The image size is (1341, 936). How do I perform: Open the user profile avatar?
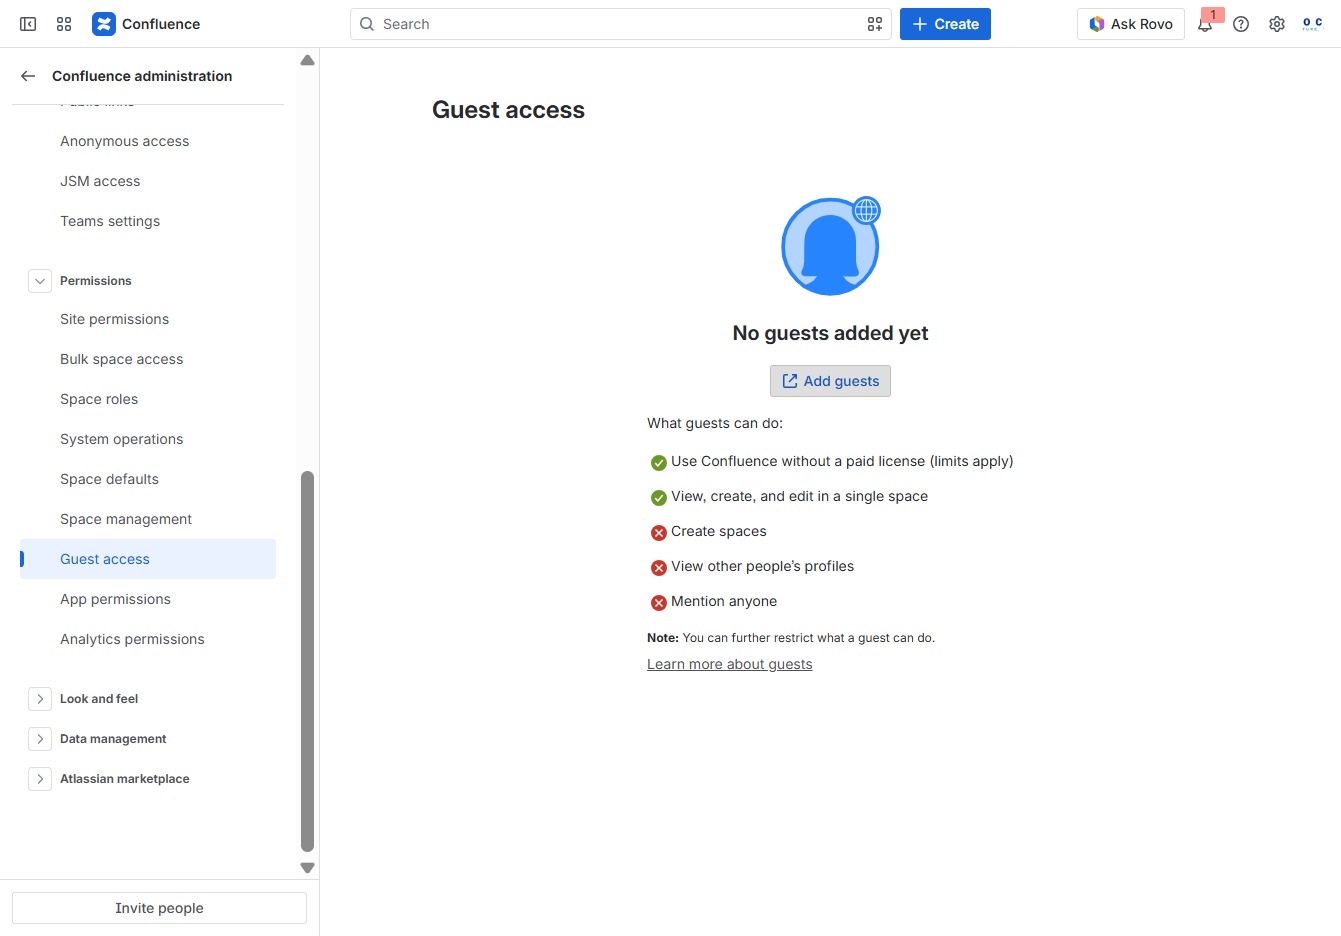coord(1313,24)
